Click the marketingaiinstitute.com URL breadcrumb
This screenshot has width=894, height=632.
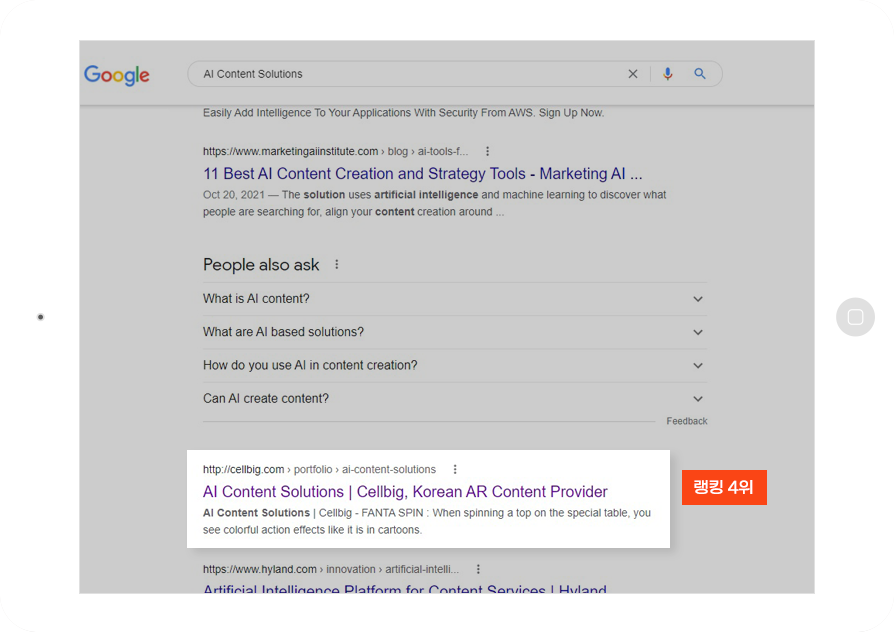coord(335,151)
